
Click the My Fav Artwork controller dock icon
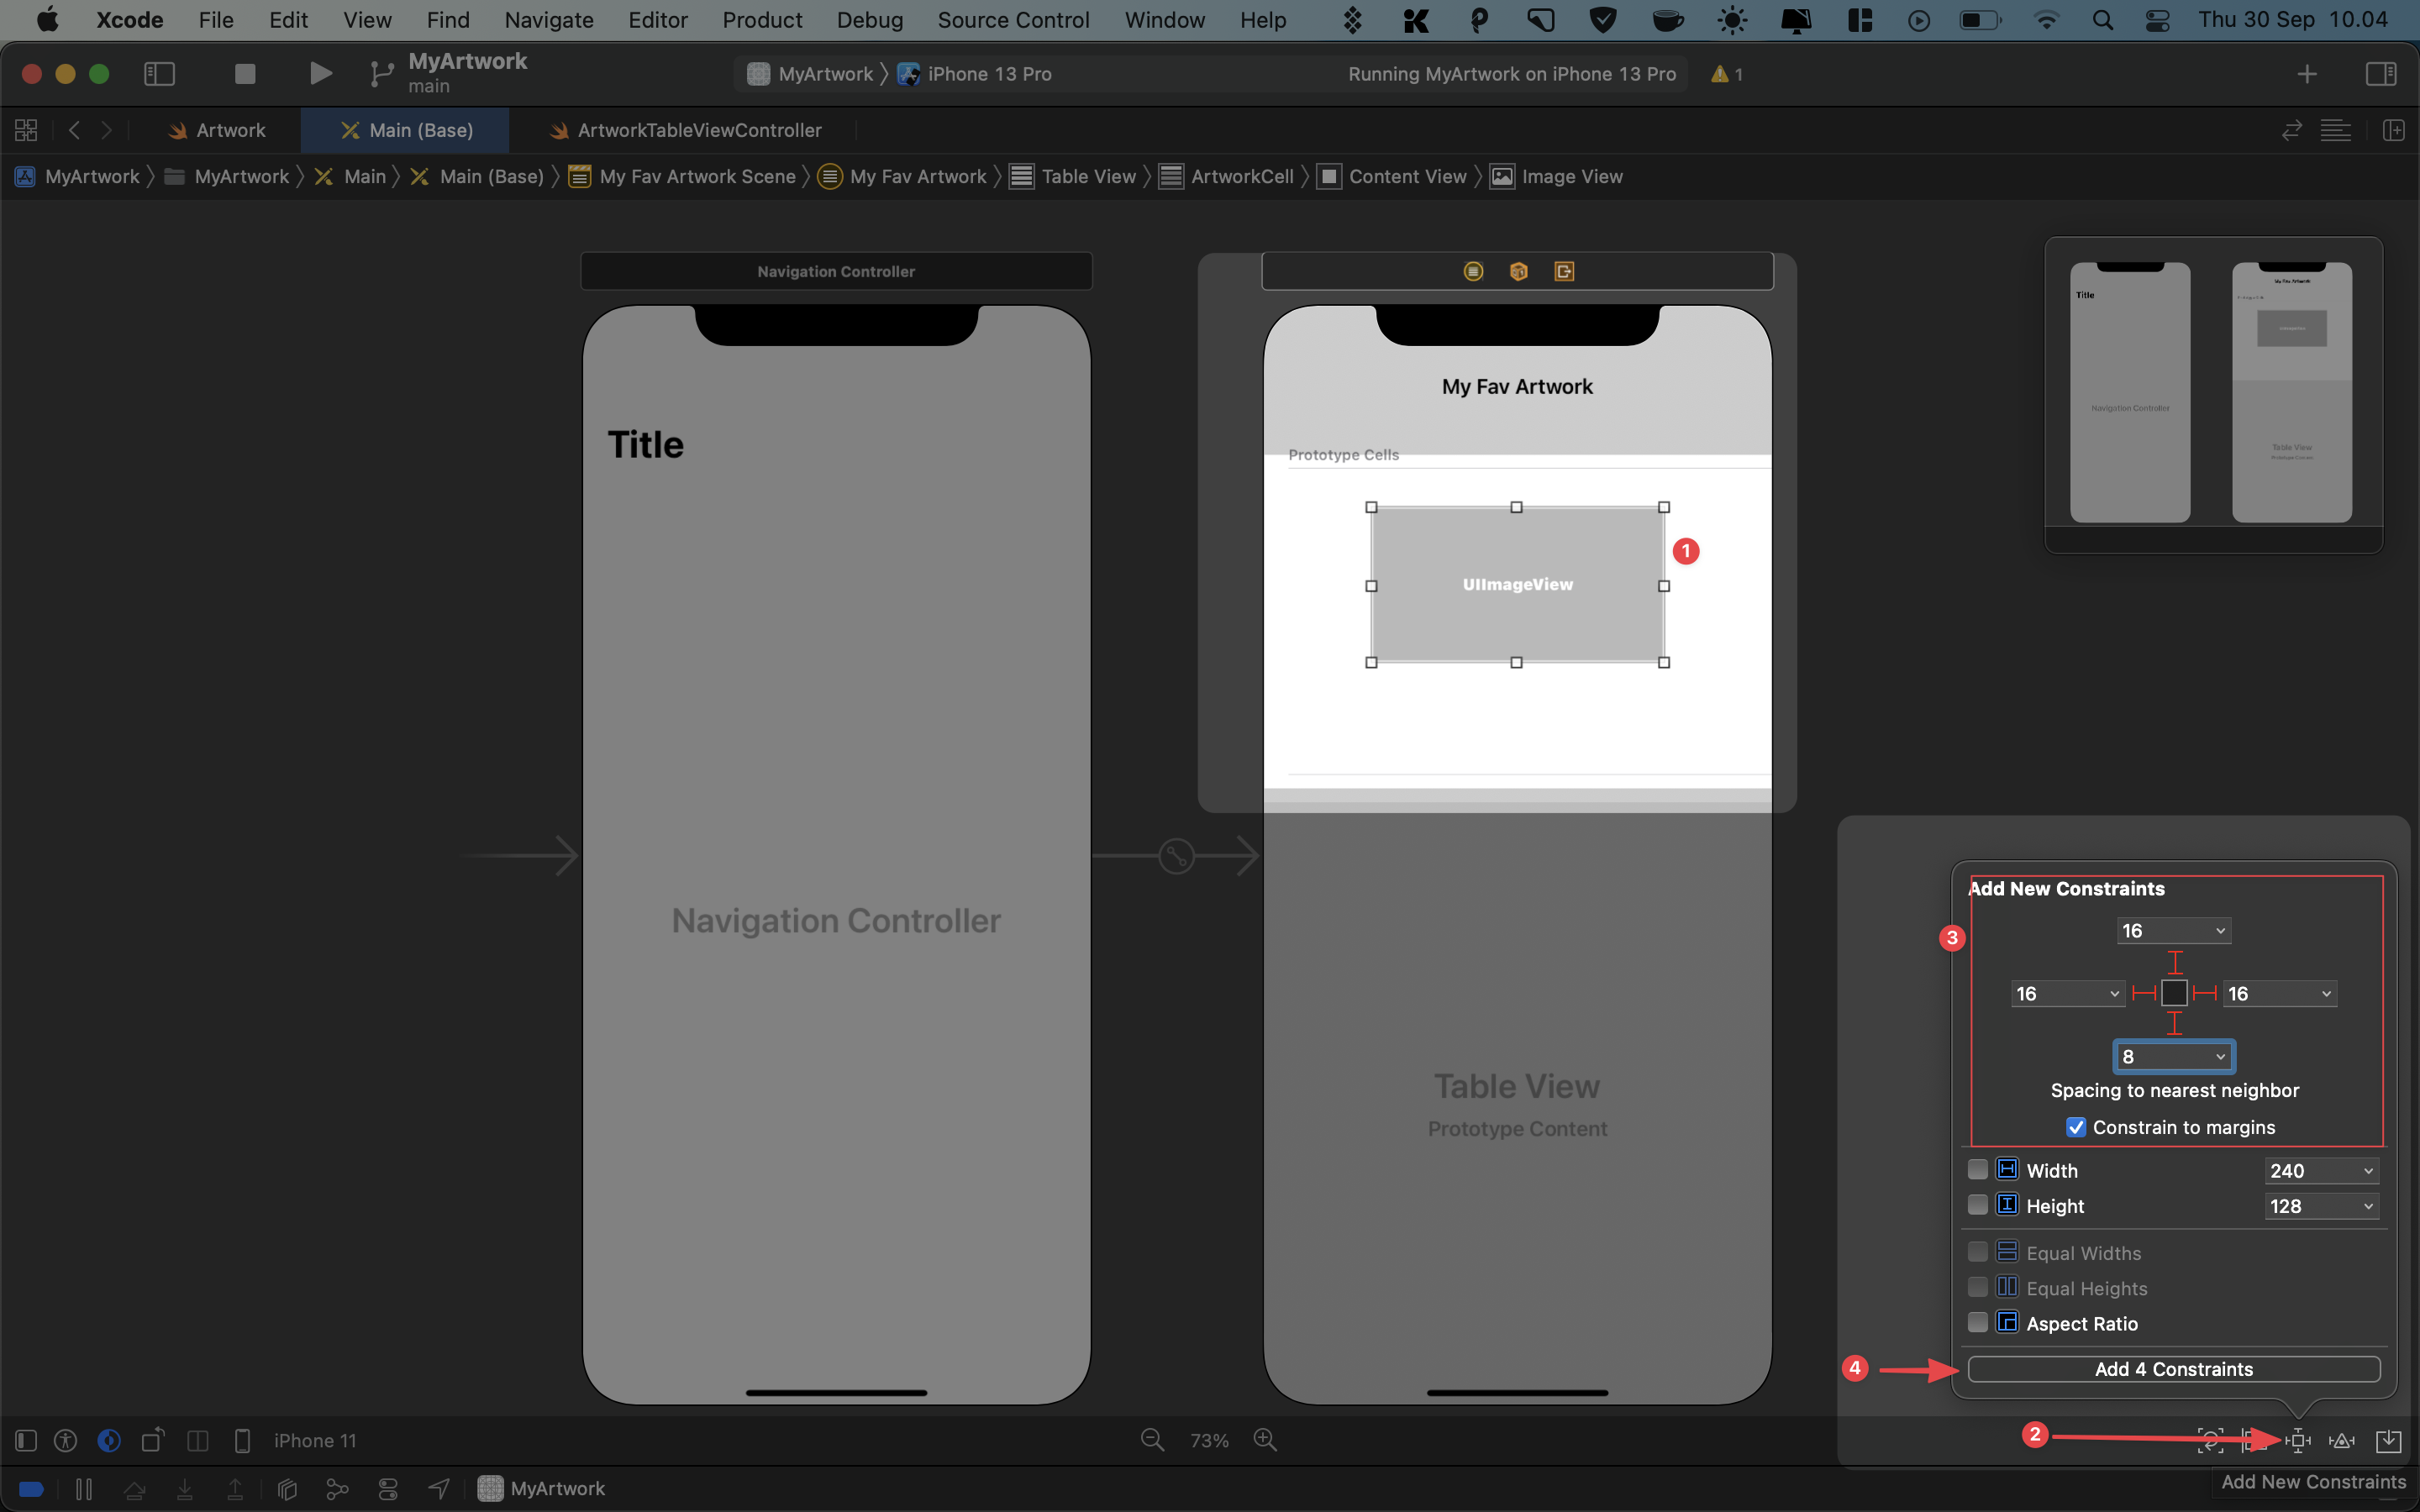[x=1473, y=271]
